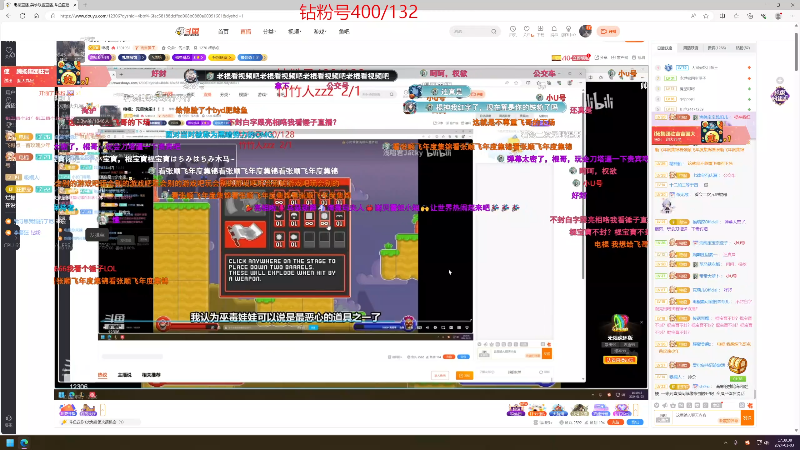Open the 鱼吧 navigation item

[344, 32]
